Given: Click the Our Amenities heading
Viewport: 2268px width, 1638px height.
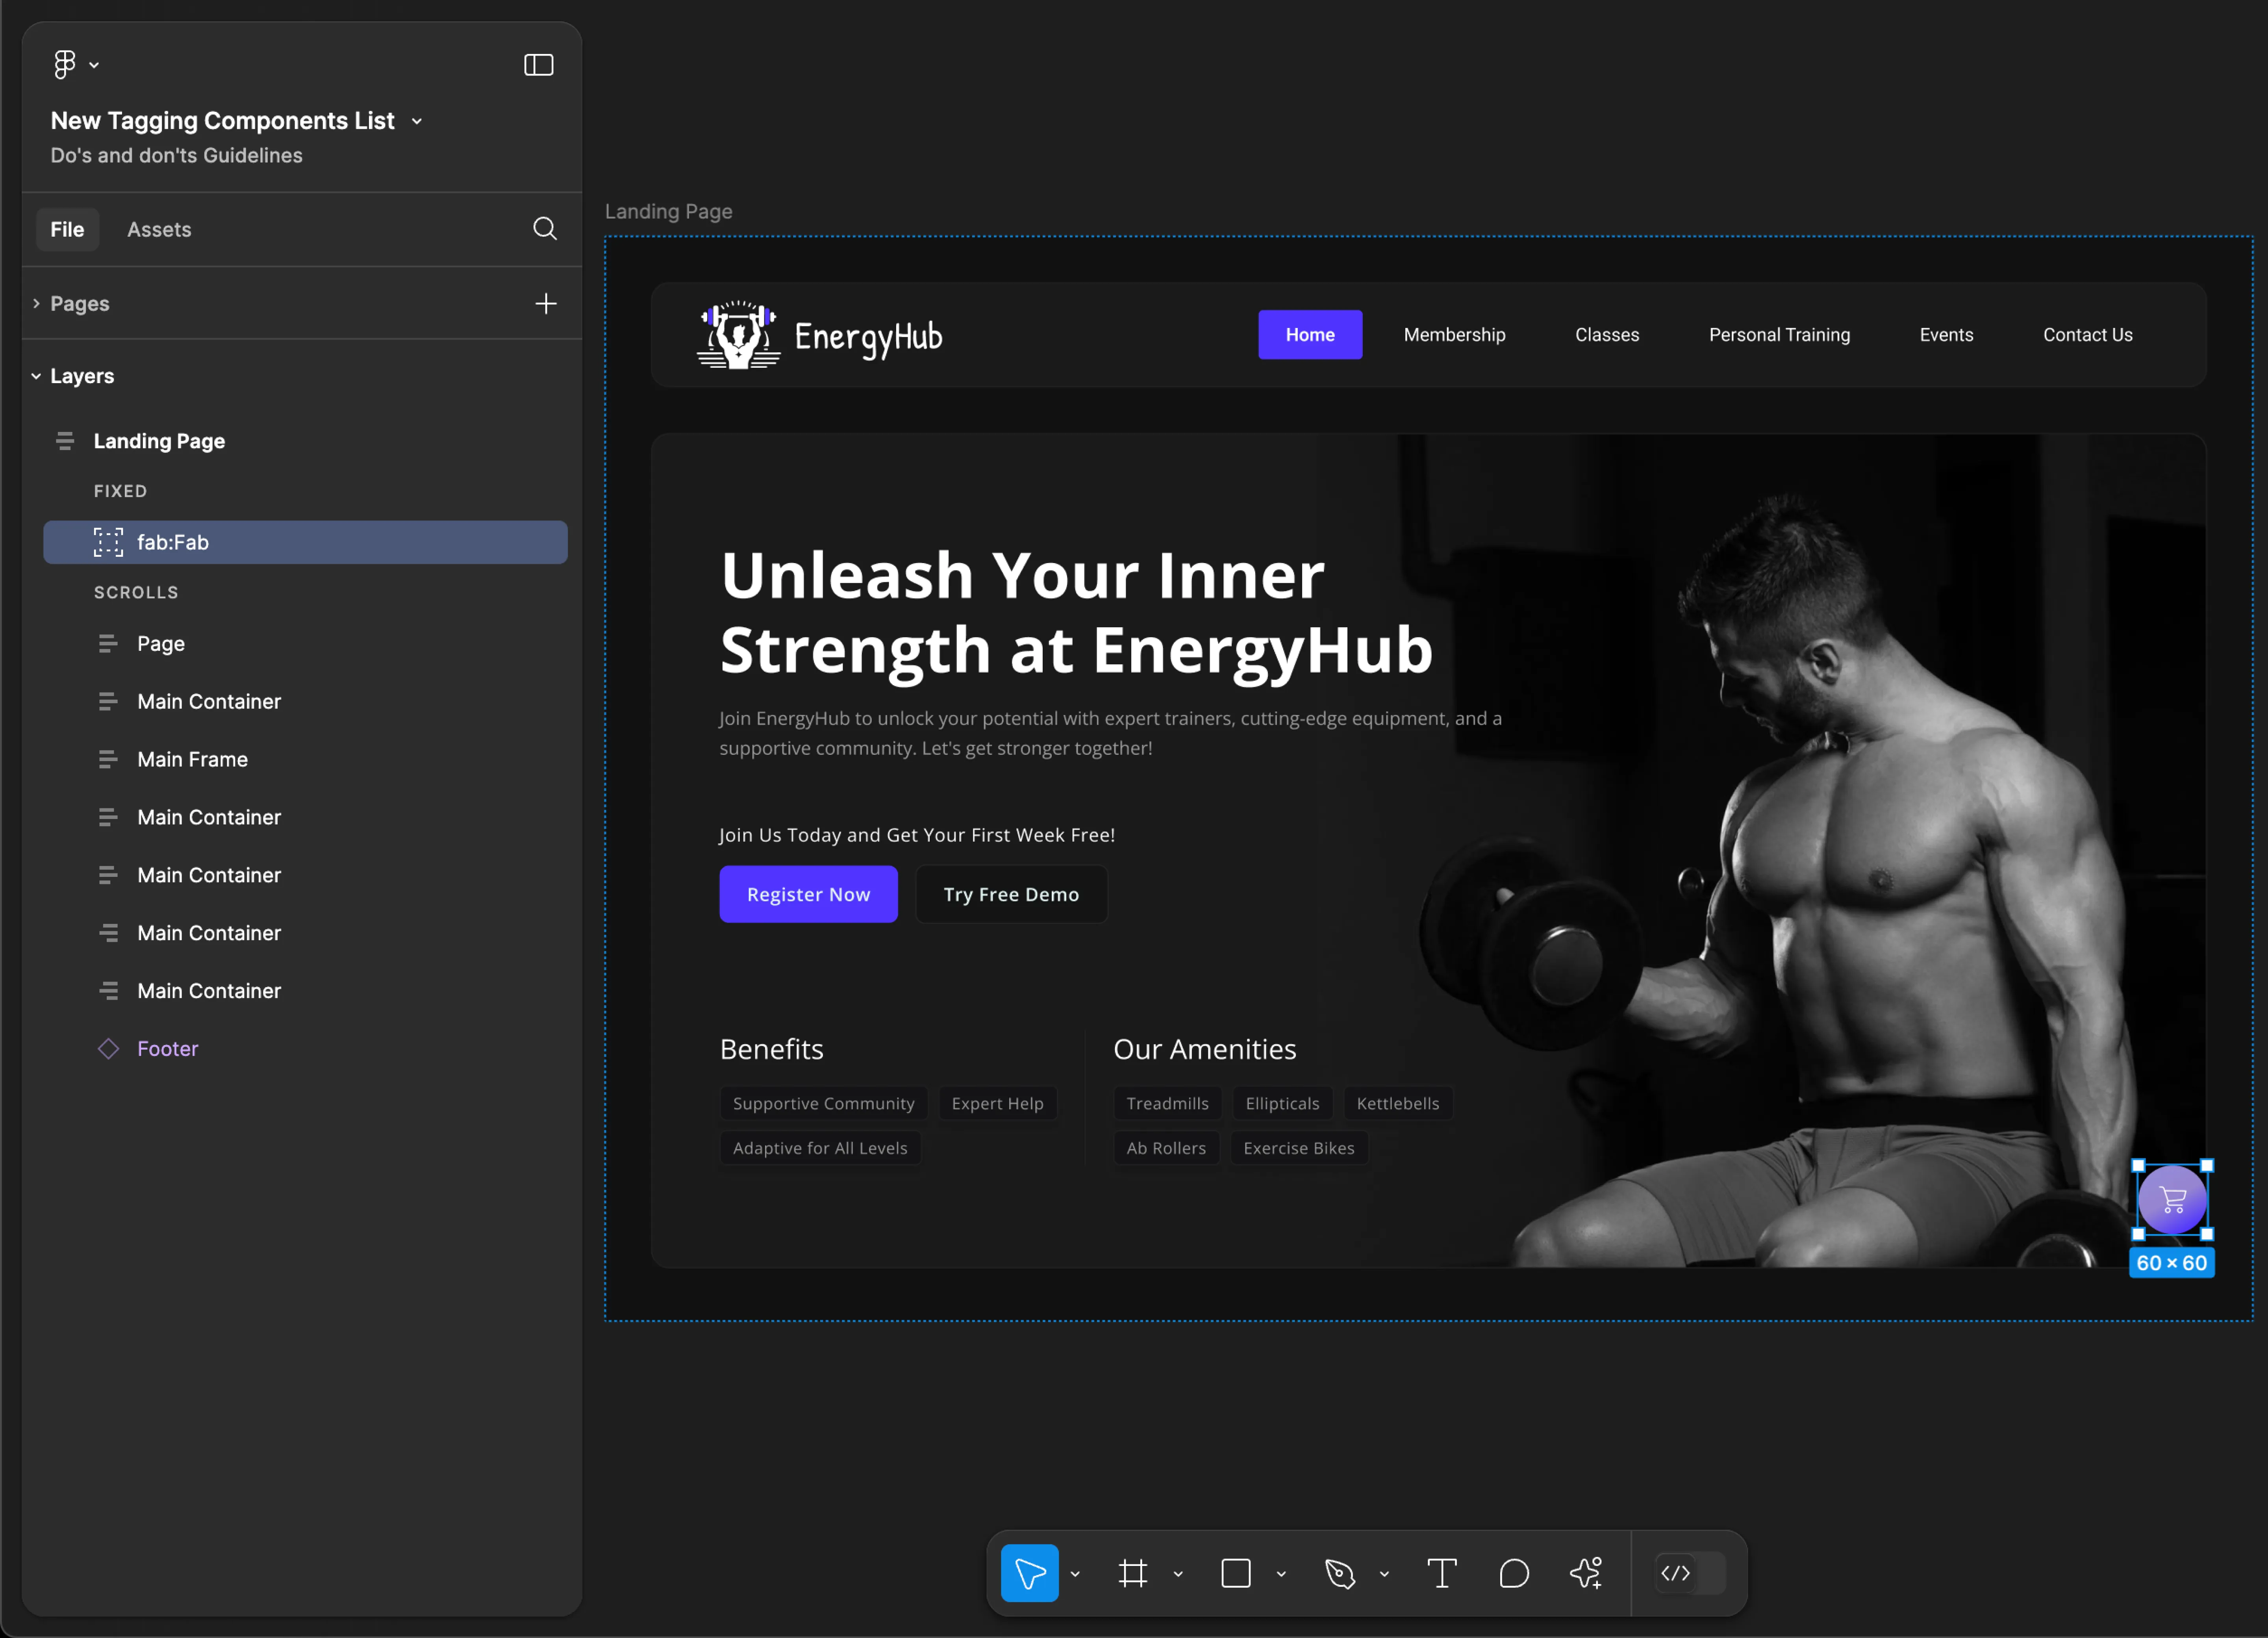Looking at the screenshot, I should [1205, 1049].
